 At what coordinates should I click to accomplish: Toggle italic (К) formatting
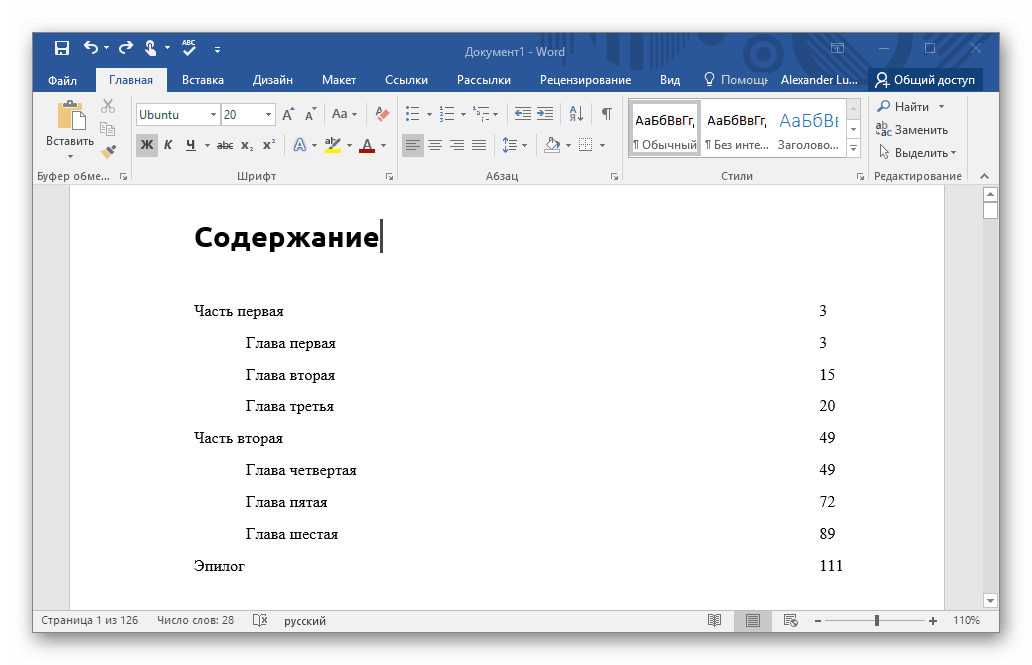tap(168, 145)
